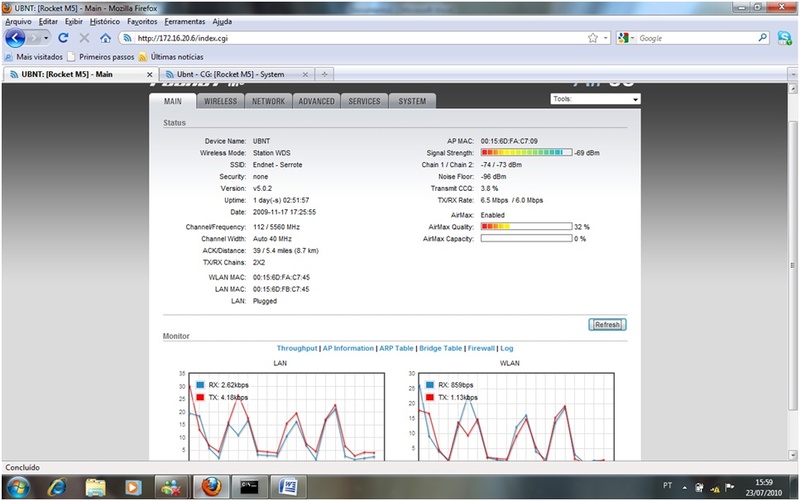This screenshot has width=800, height=501.
Task: Click the stop loading X icon
Action: tap(84, 38)
